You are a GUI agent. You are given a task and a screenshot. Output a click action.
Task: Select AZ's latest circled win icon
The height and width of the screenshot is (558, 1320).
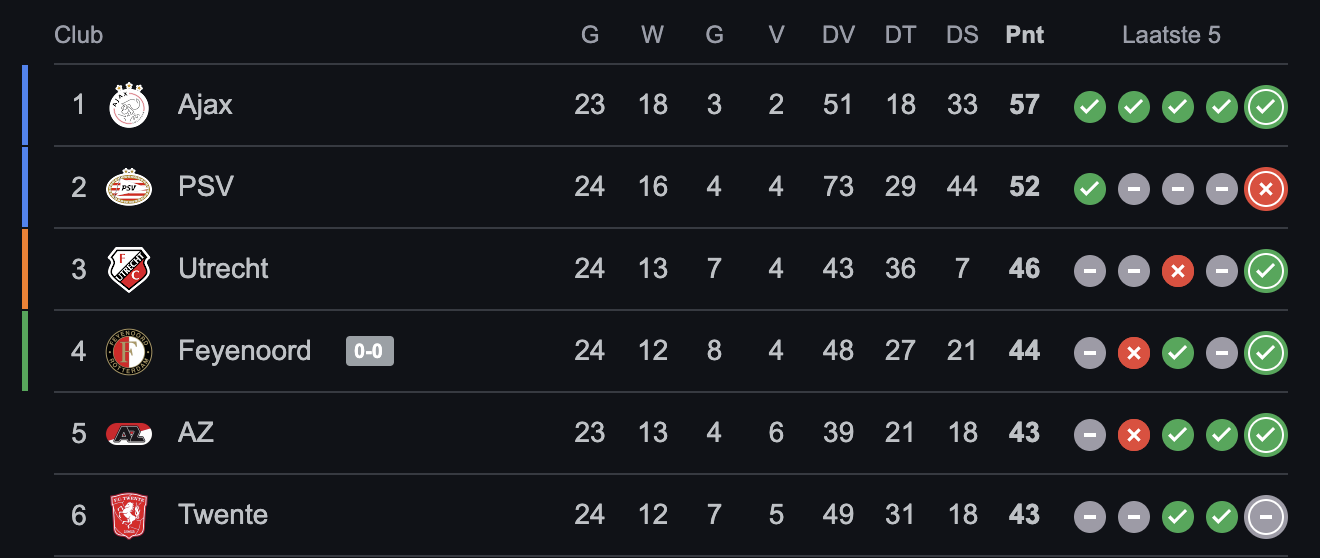(1266, 435)
